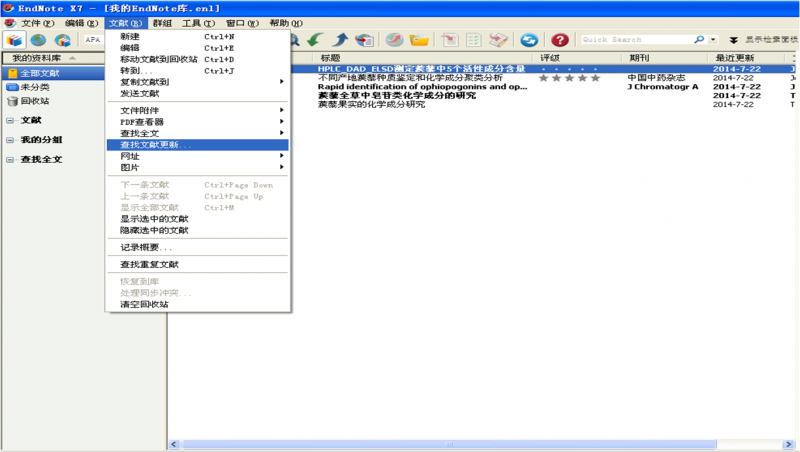Image resolution: width=800 pixels, height=452 pixels.
Task: Collapse the 我的分组 group set
Action: (10, 140)
